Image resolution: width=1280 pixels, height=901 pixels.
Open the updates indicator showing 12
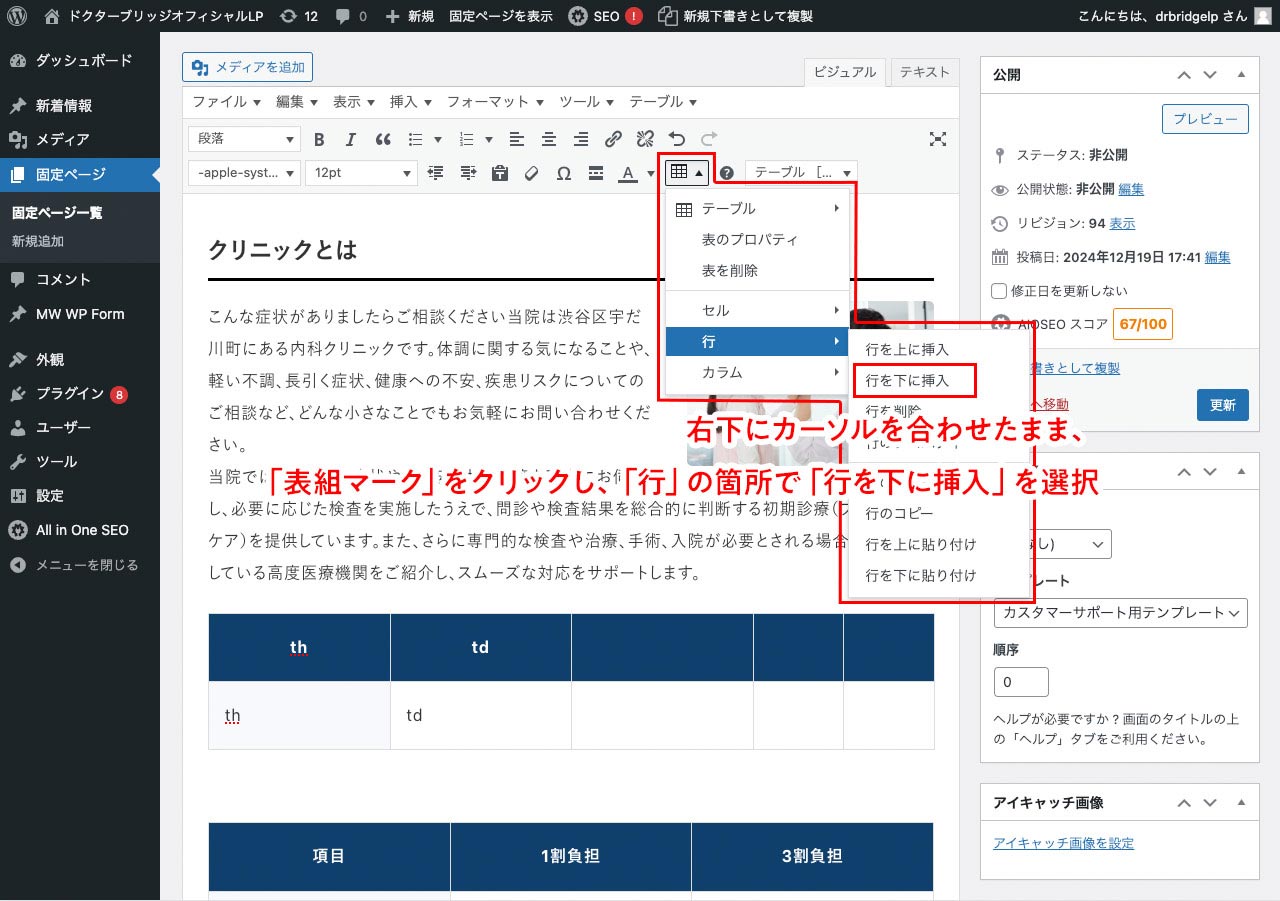coord(299,16)
